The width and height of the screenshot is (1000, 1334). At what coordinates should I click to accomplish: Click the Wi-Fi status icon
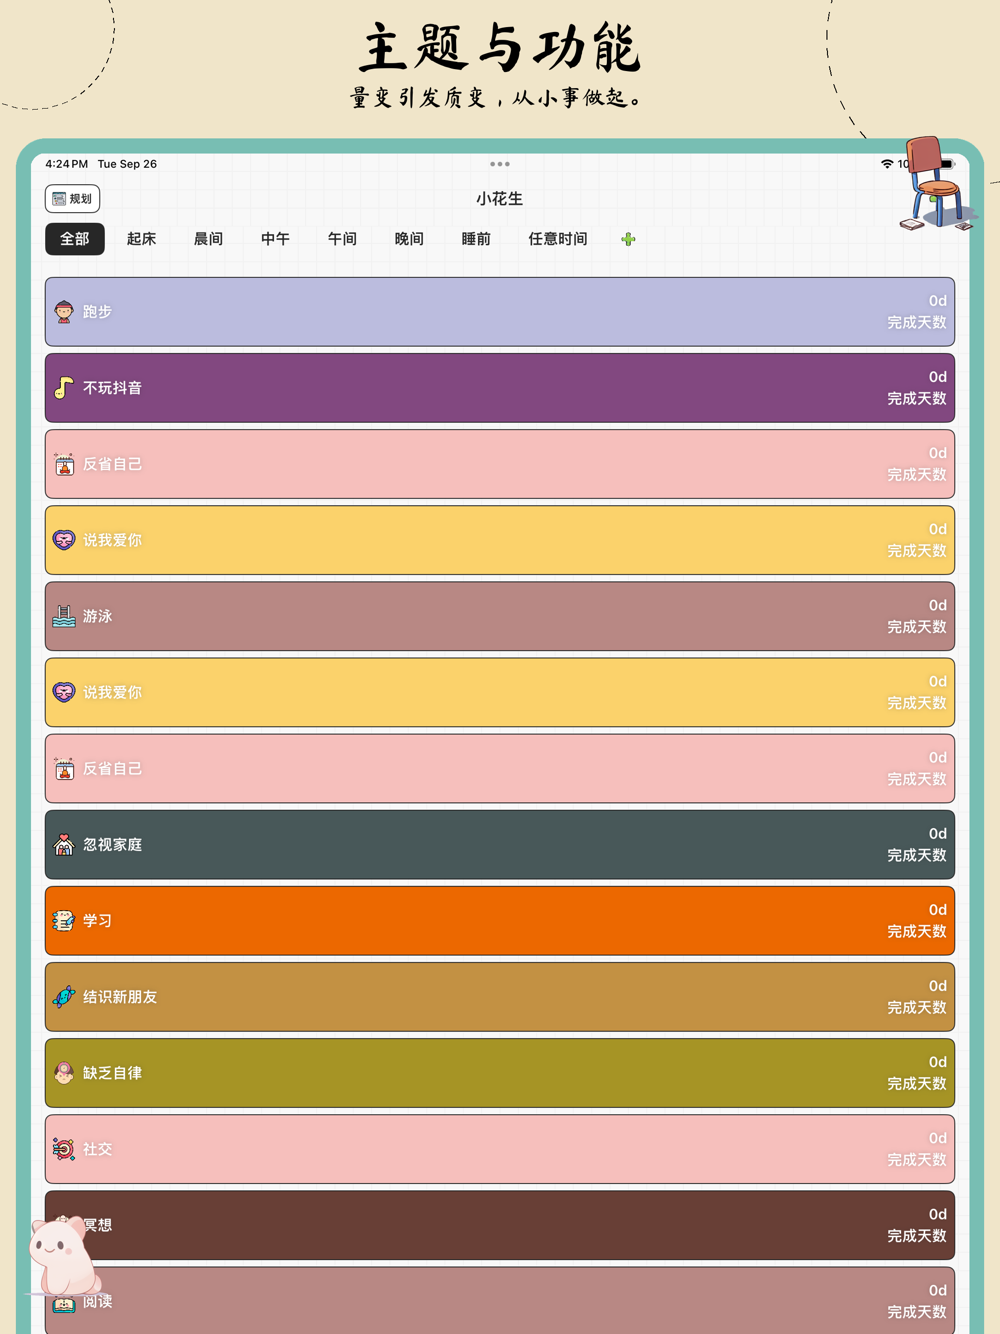(887, 164)
